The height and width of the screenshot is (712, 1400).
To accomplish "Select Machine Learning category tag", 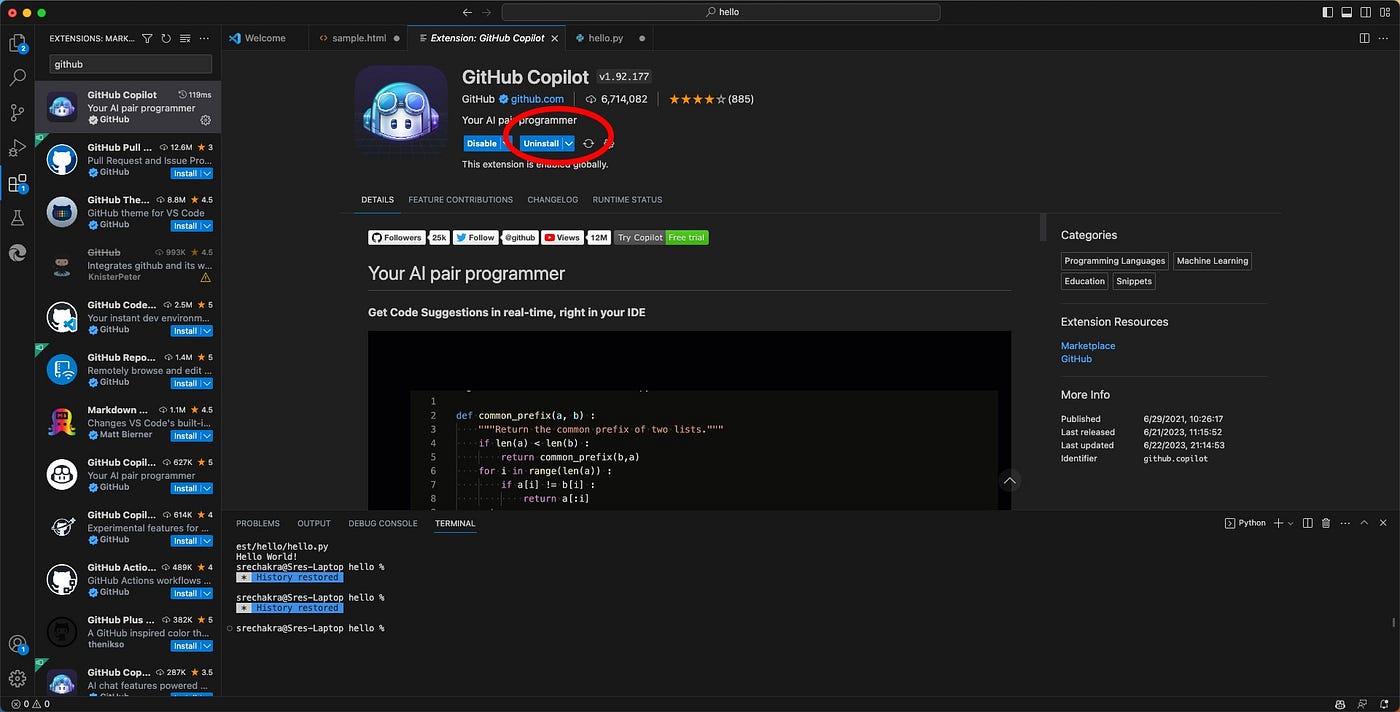I will (x=1212, y=261).
